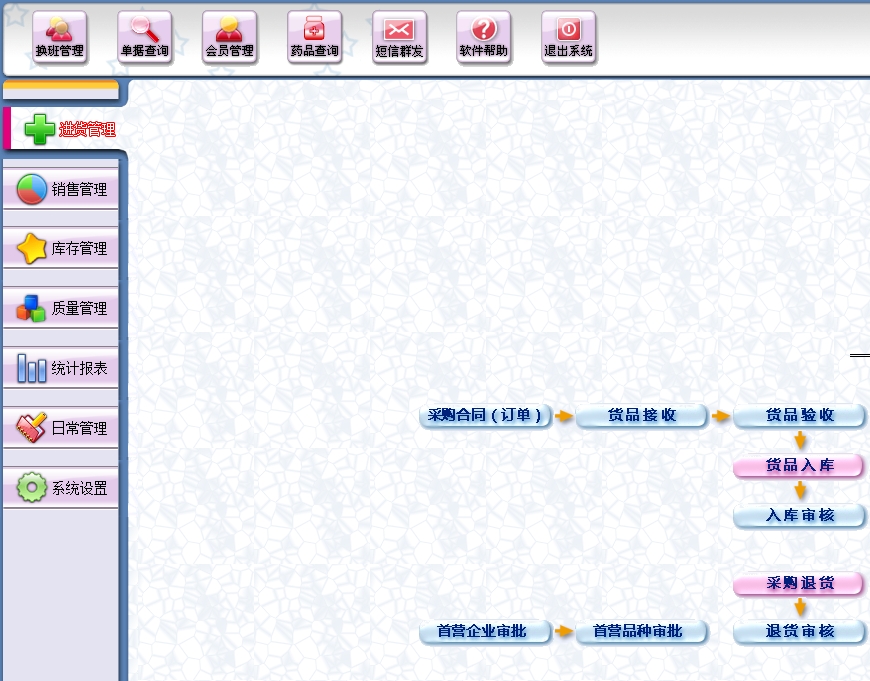The width and height of the screenshot is (870, 681).
Task: Open the 库存管理 star sidebar item
Action: 61,248
